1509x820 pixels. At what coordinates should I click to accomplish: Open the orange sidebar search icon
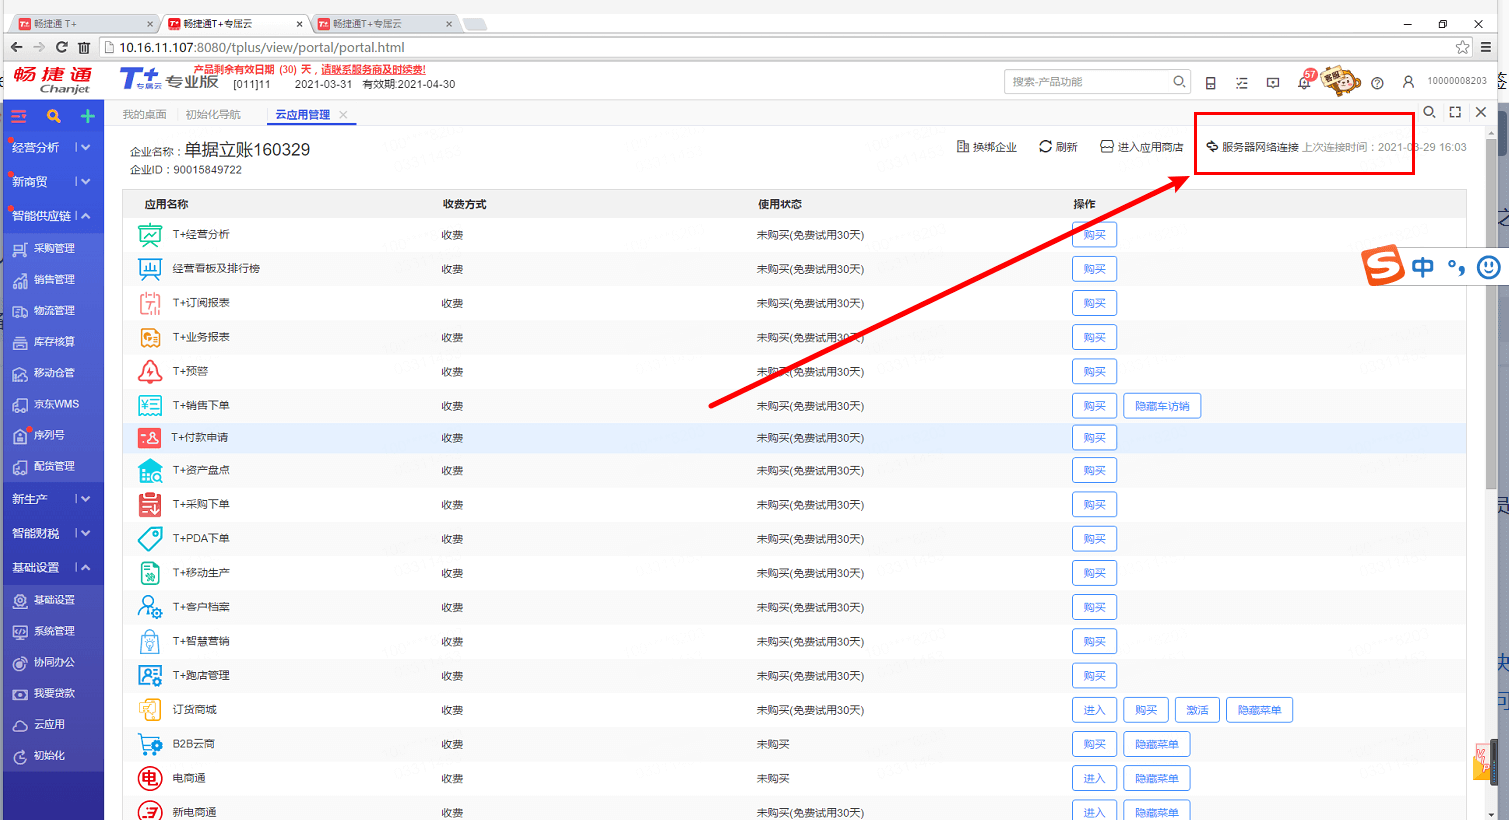point(54,116)
